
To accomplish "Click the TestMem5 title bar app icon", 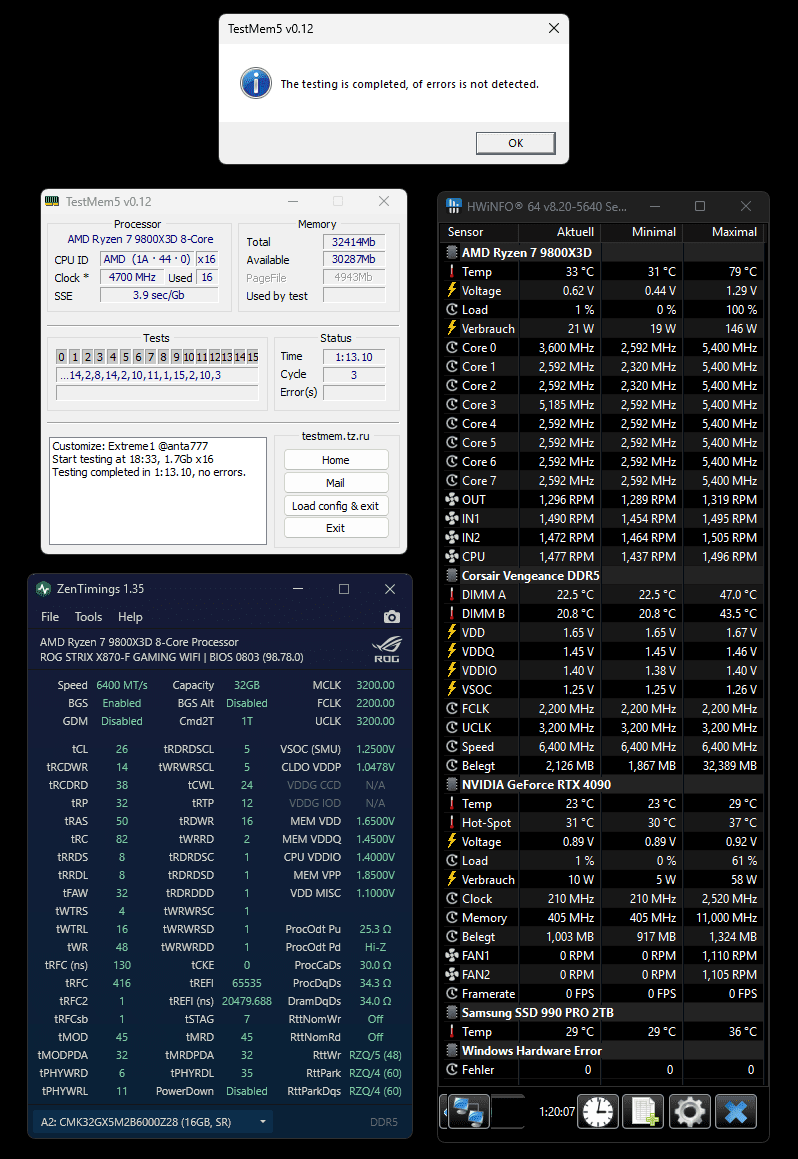I will [52, 201].
